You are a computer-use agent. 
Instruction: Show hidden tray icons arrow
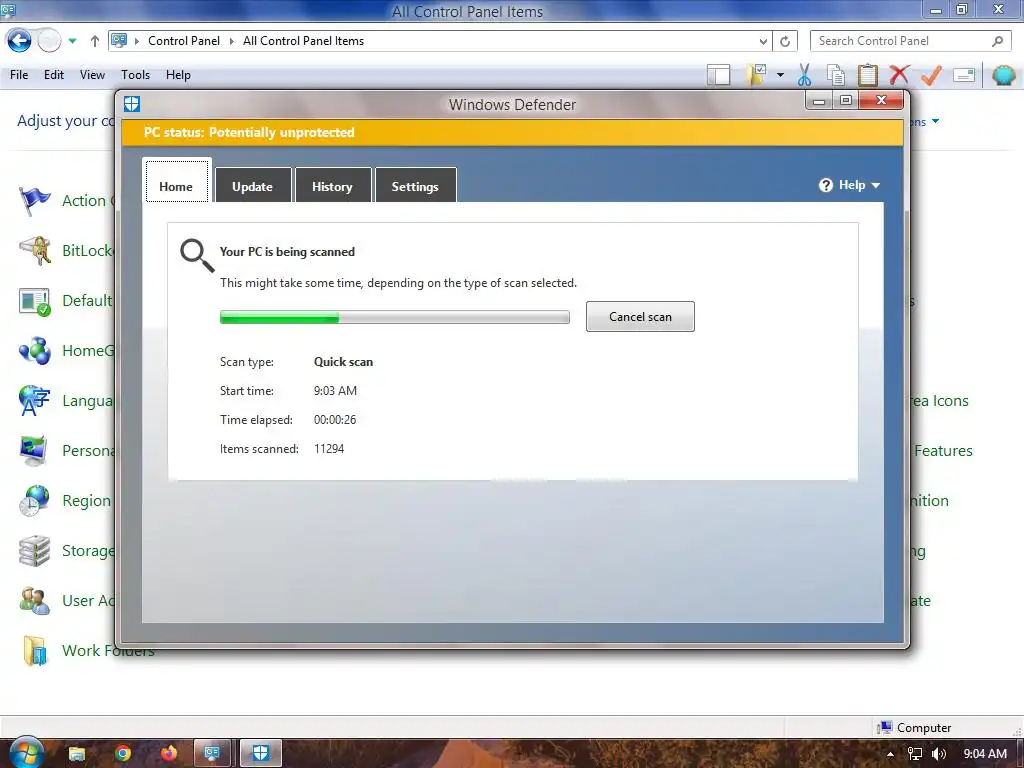pyautogui.click(x=890, y=754)
